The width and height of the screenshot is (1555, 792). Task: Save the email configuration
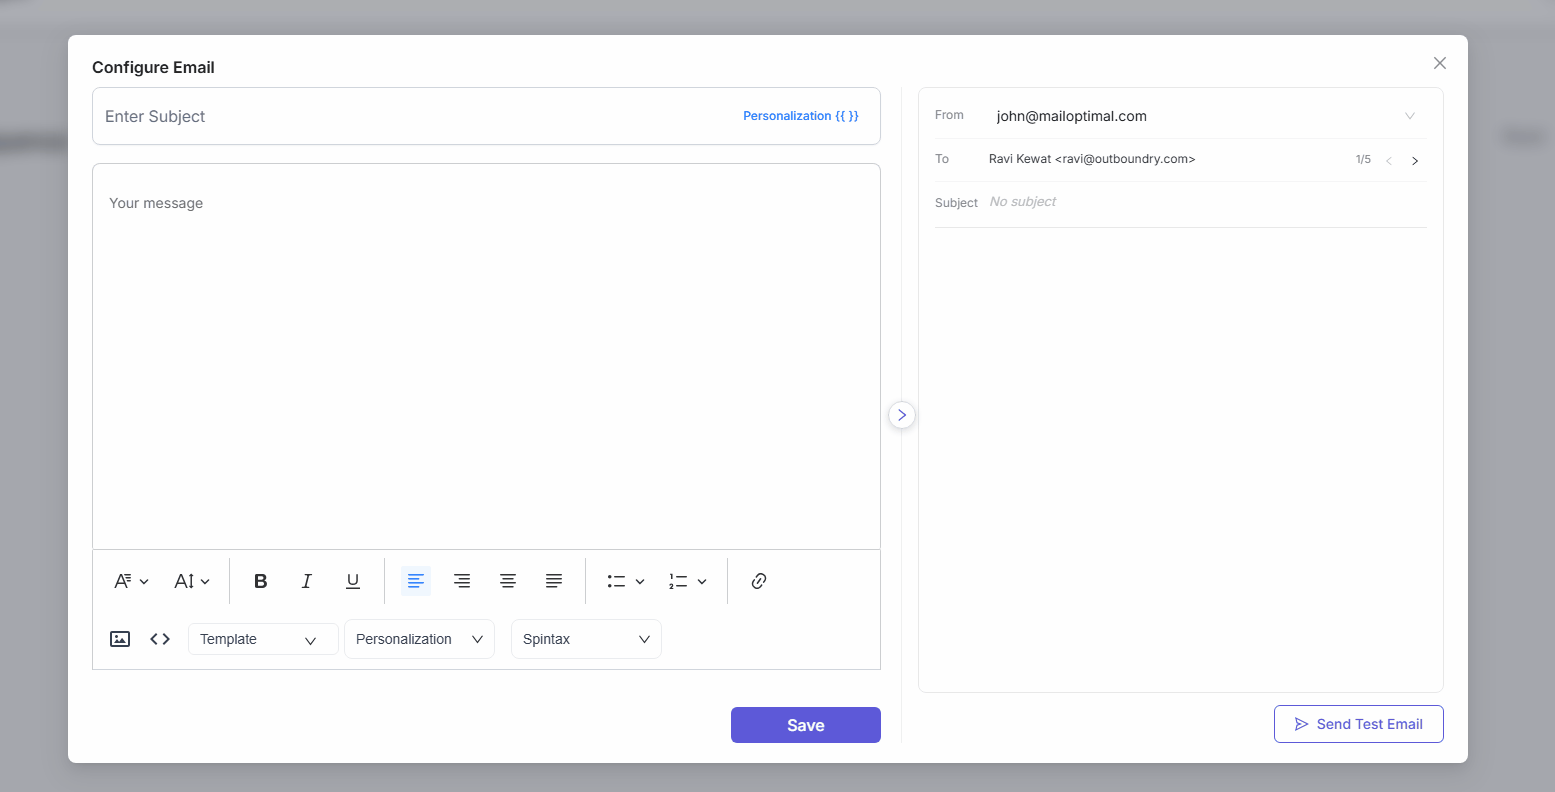point(805,724)
